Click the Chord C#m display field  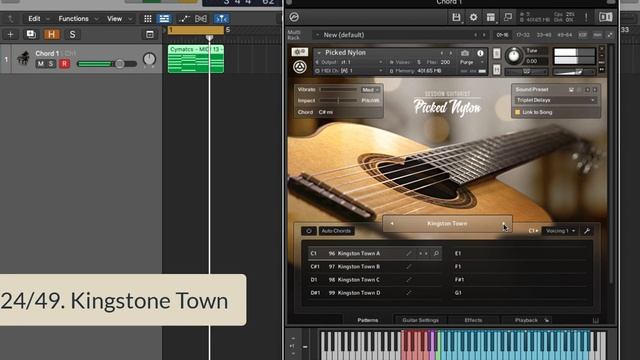click(x=338, y=112)
